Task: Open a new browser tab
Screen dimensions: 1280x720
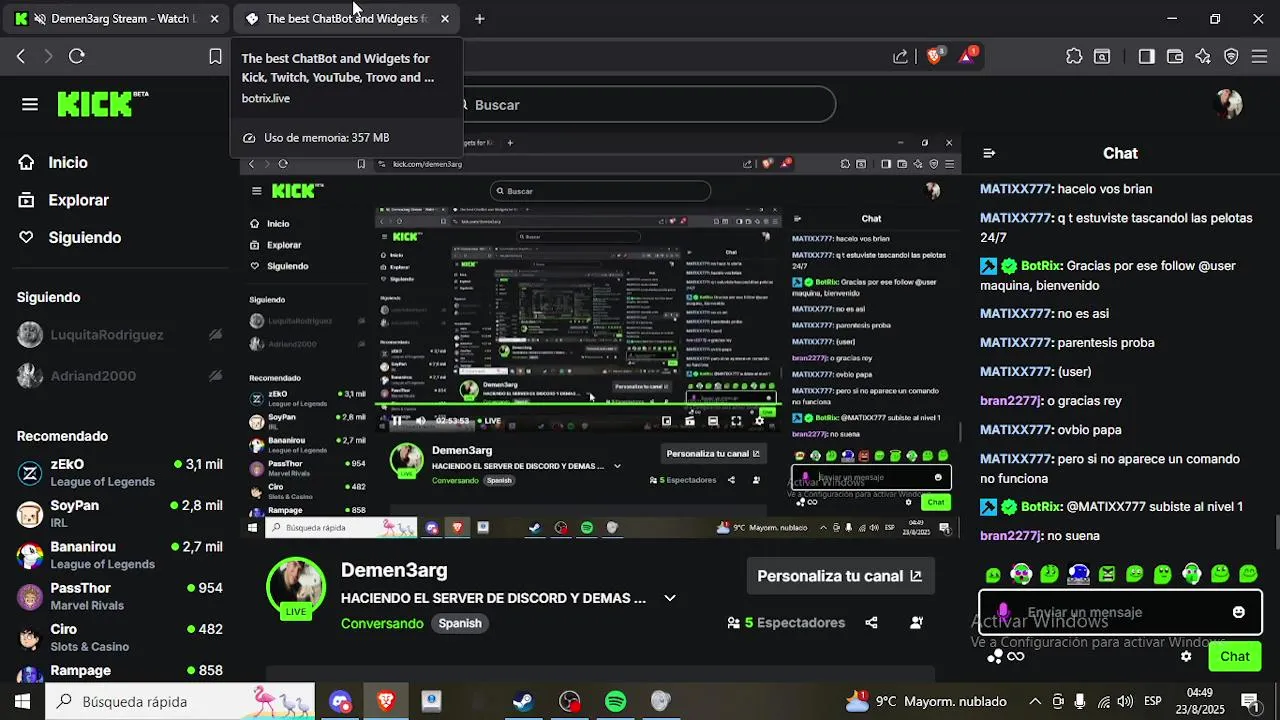Action: click(480, 18)
